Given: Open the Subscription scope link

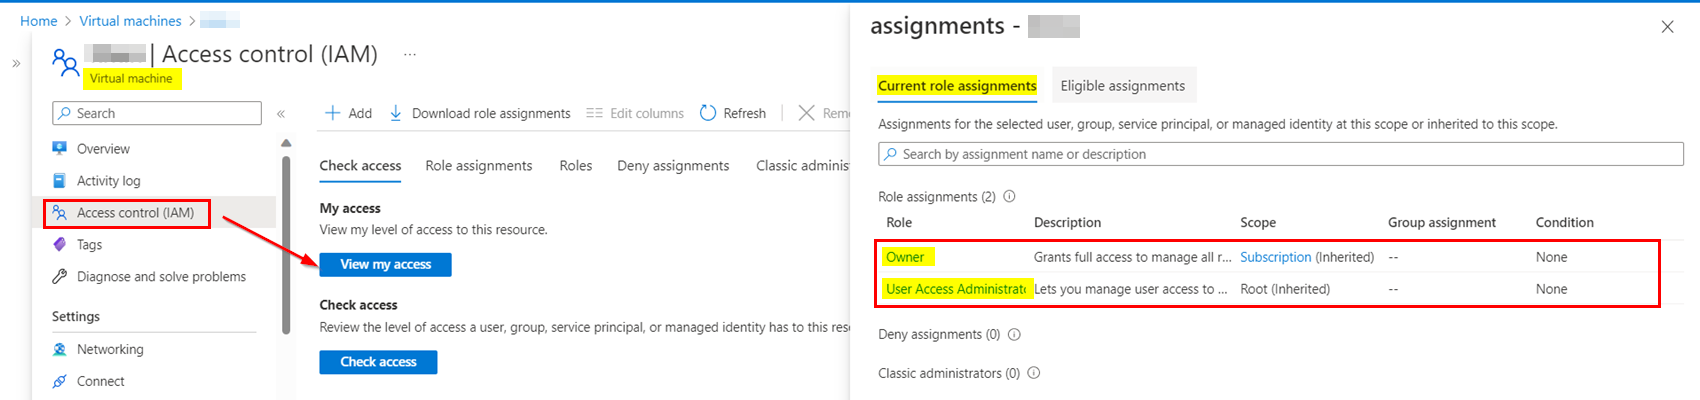Looking at the screenshot, I should tap(1275, 257).
